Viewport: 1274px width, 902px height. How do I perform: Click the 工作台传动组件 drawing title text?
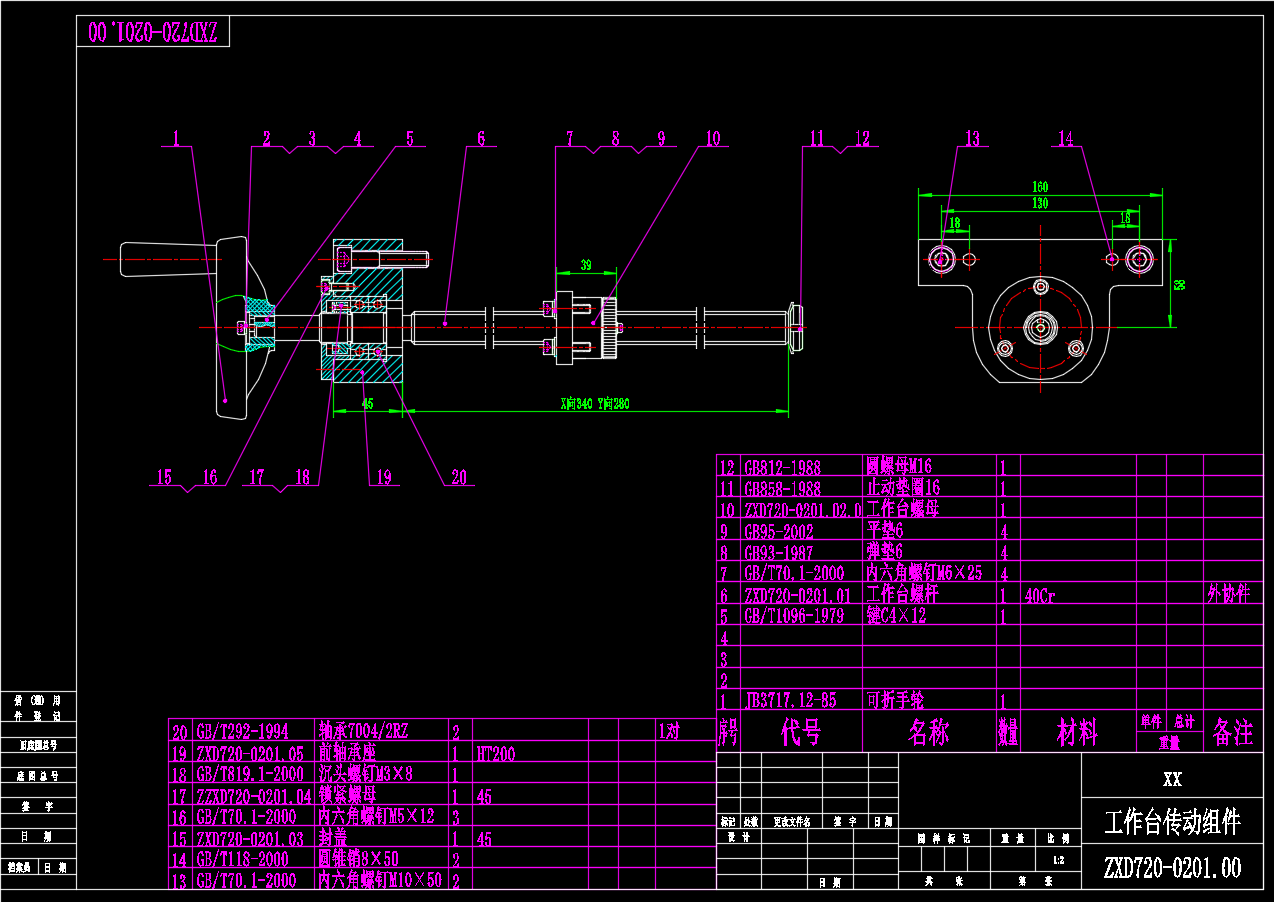point(1172,822)
